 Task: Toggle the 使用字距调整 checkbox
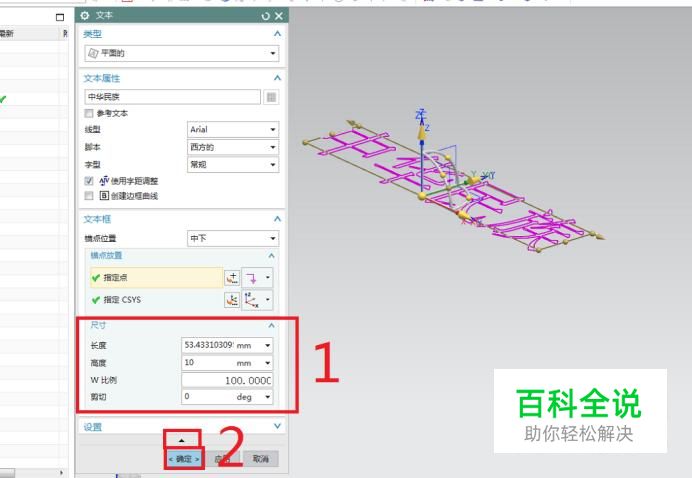click(89, 181)
